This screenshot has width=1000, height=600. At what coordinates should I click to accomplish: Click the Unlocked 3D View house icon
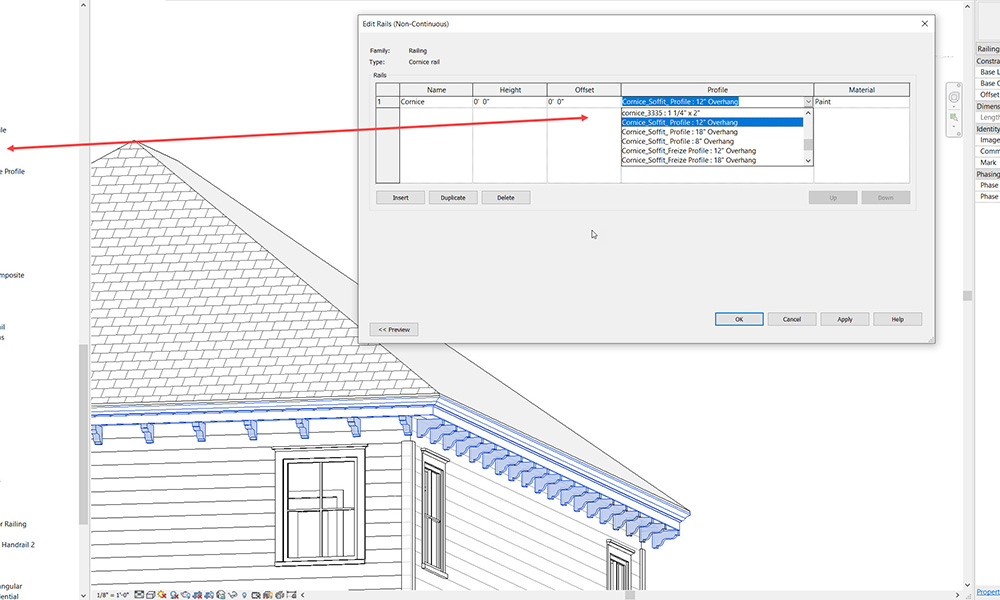[221, 595]
